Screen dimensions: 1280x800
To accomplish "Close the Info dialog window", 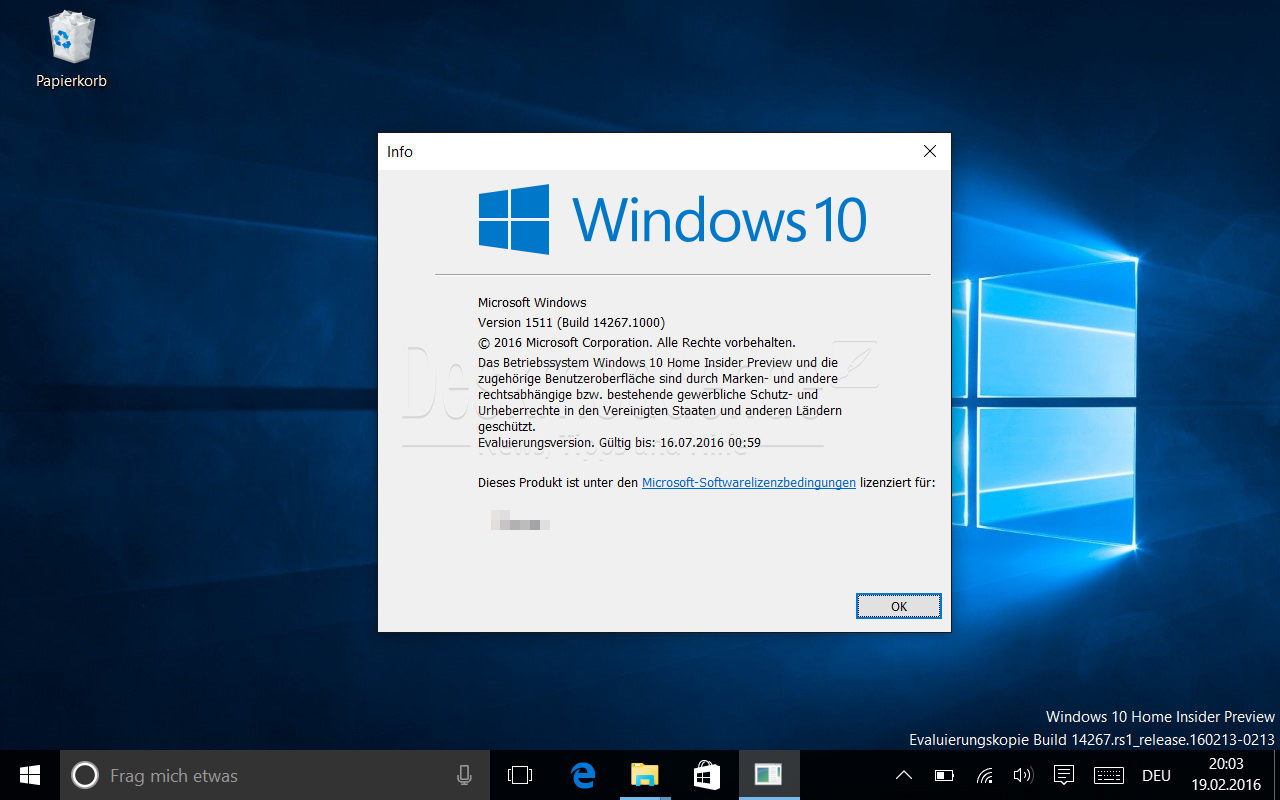I will [x=929, y=152].
